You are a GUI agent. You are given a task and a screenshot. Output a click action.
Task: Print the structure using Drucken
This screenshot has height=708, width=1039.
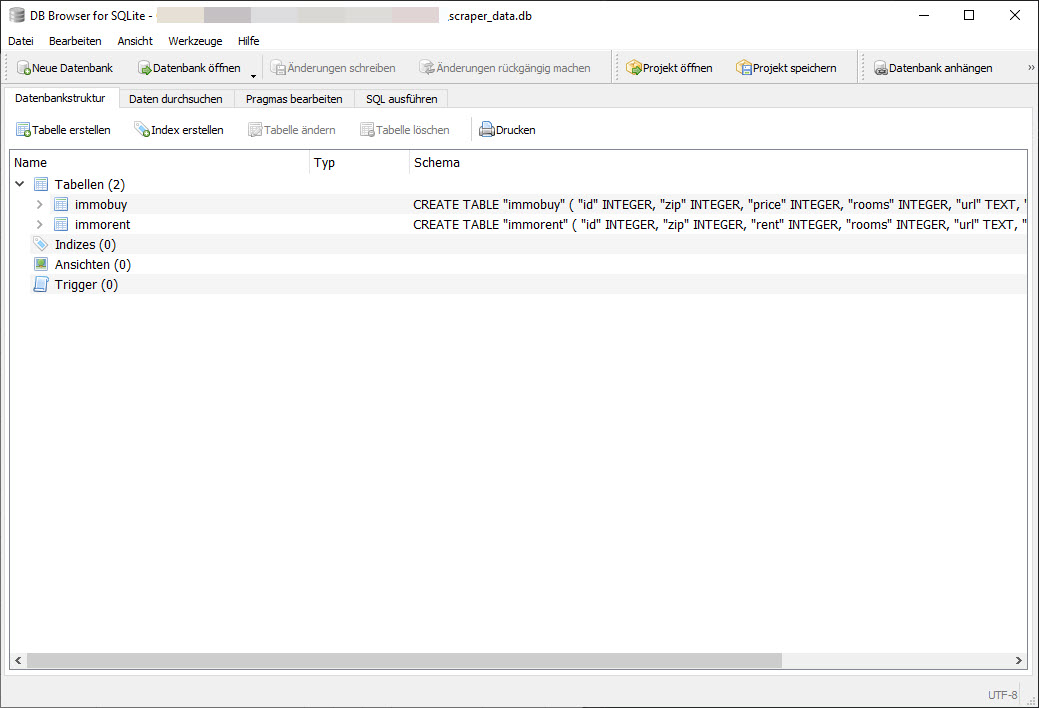(x=487, y=130)
